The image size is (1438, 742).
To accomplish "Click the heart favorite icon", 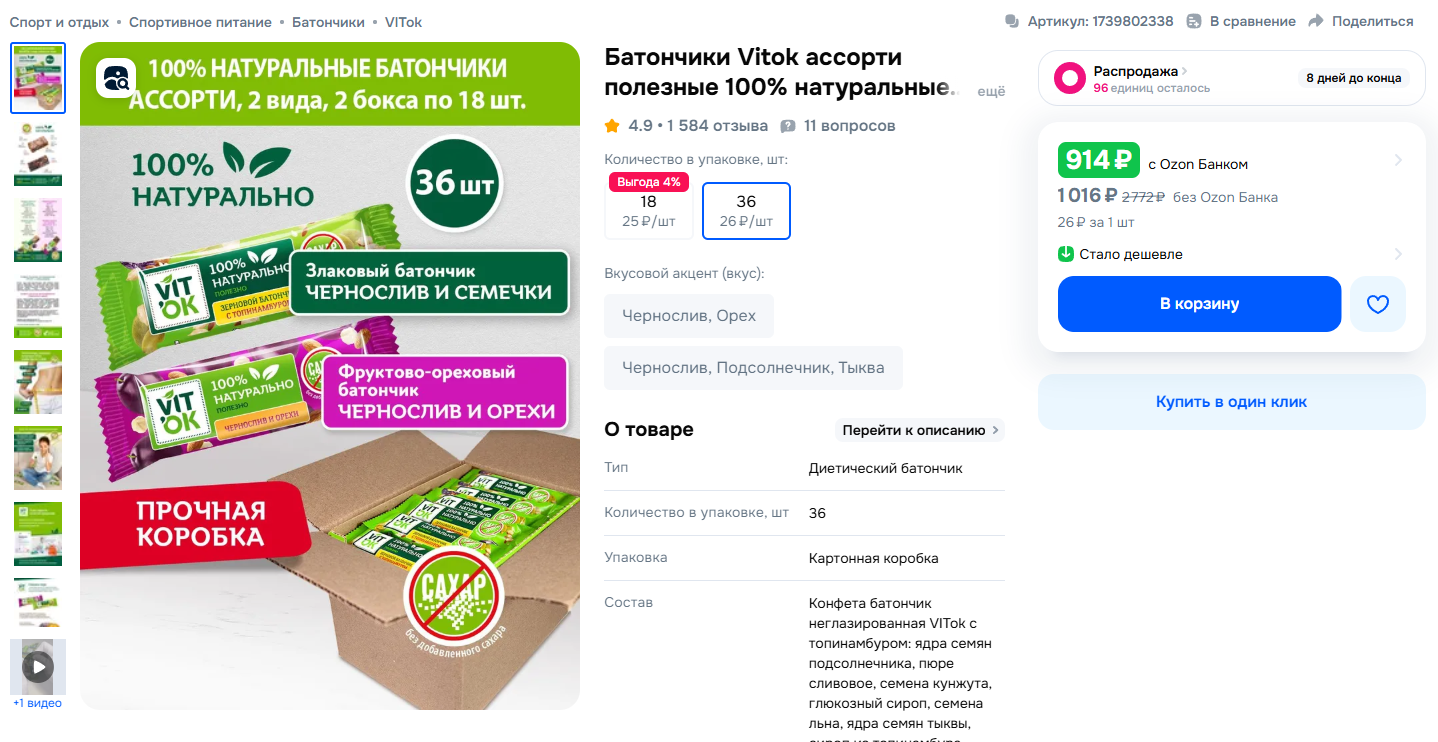I will [1378, 304].
